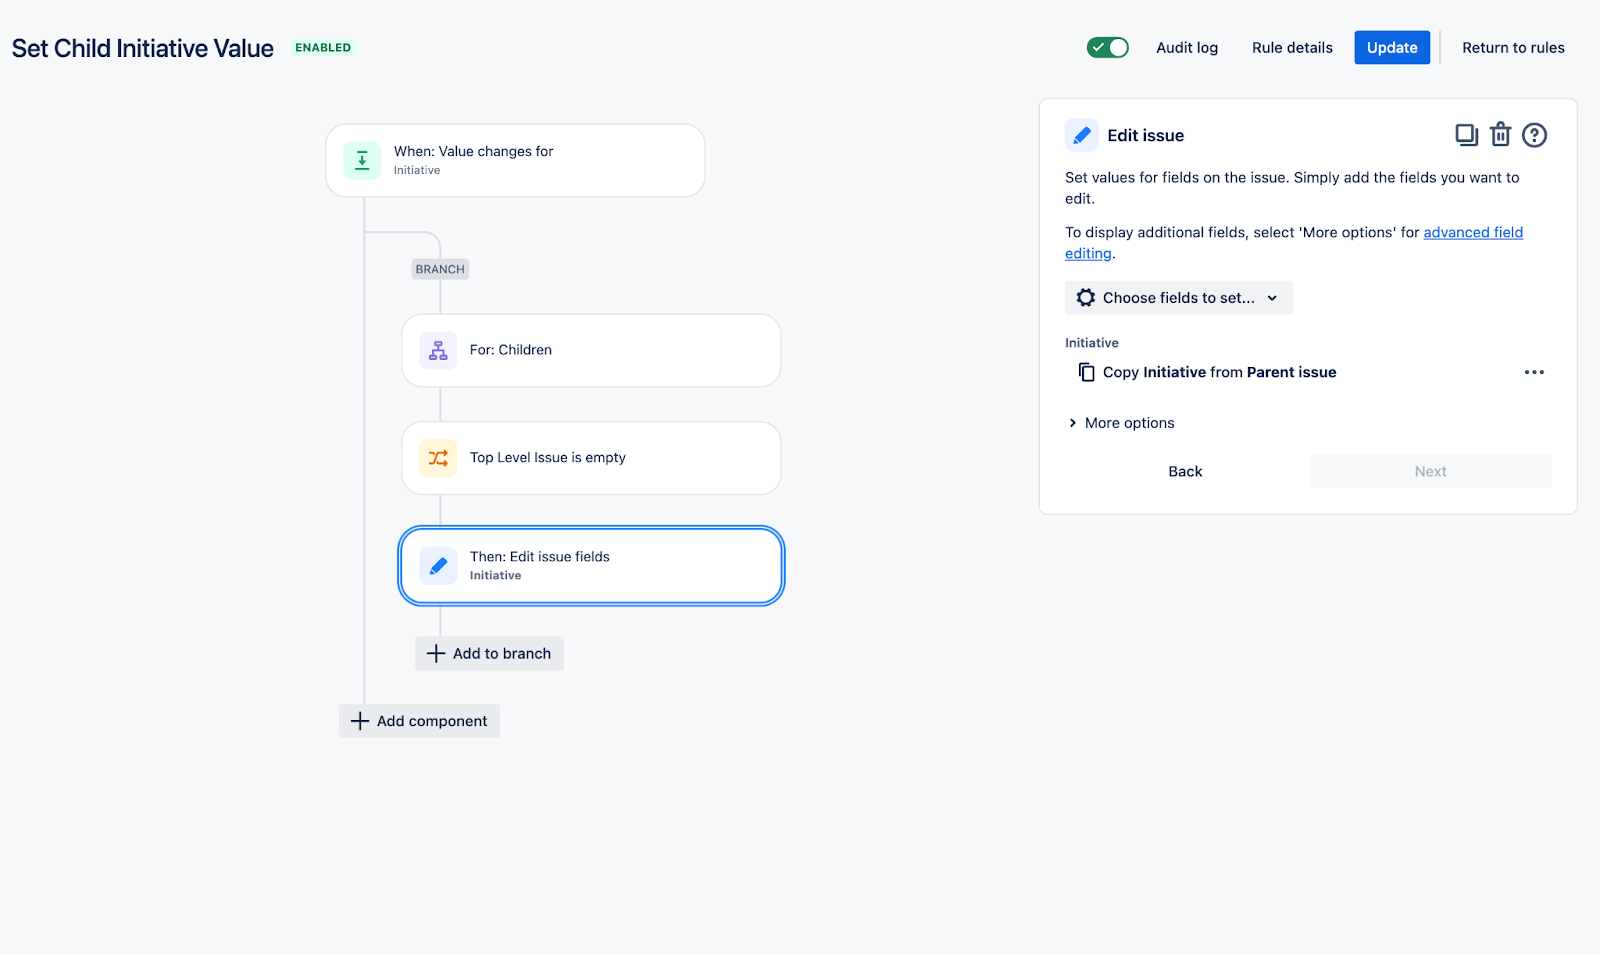Open Choose fields to set dropdown
Viewport: 1600px width, 955px height.
pyautogui.click(x=1178, y=298)
